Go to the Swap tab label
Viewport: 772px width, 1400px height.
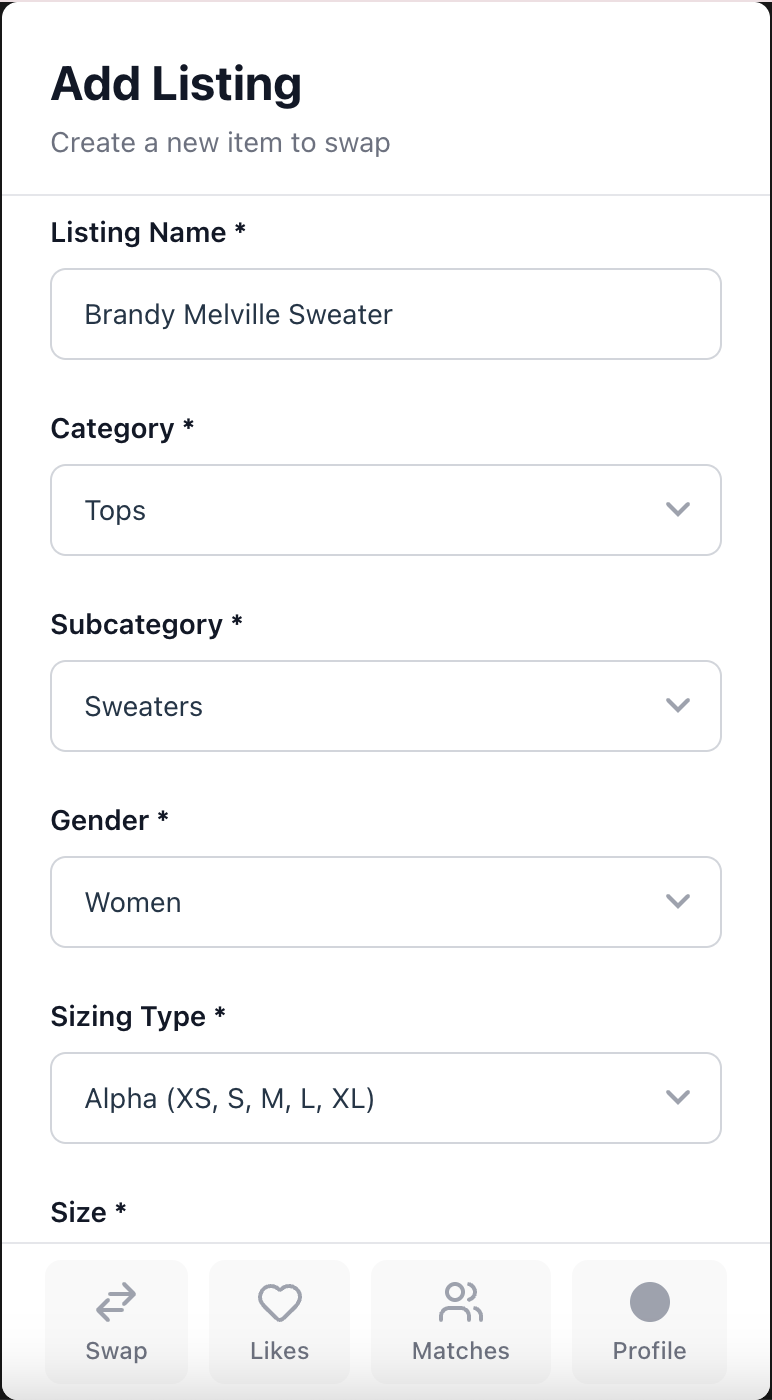pos(116,1351)
